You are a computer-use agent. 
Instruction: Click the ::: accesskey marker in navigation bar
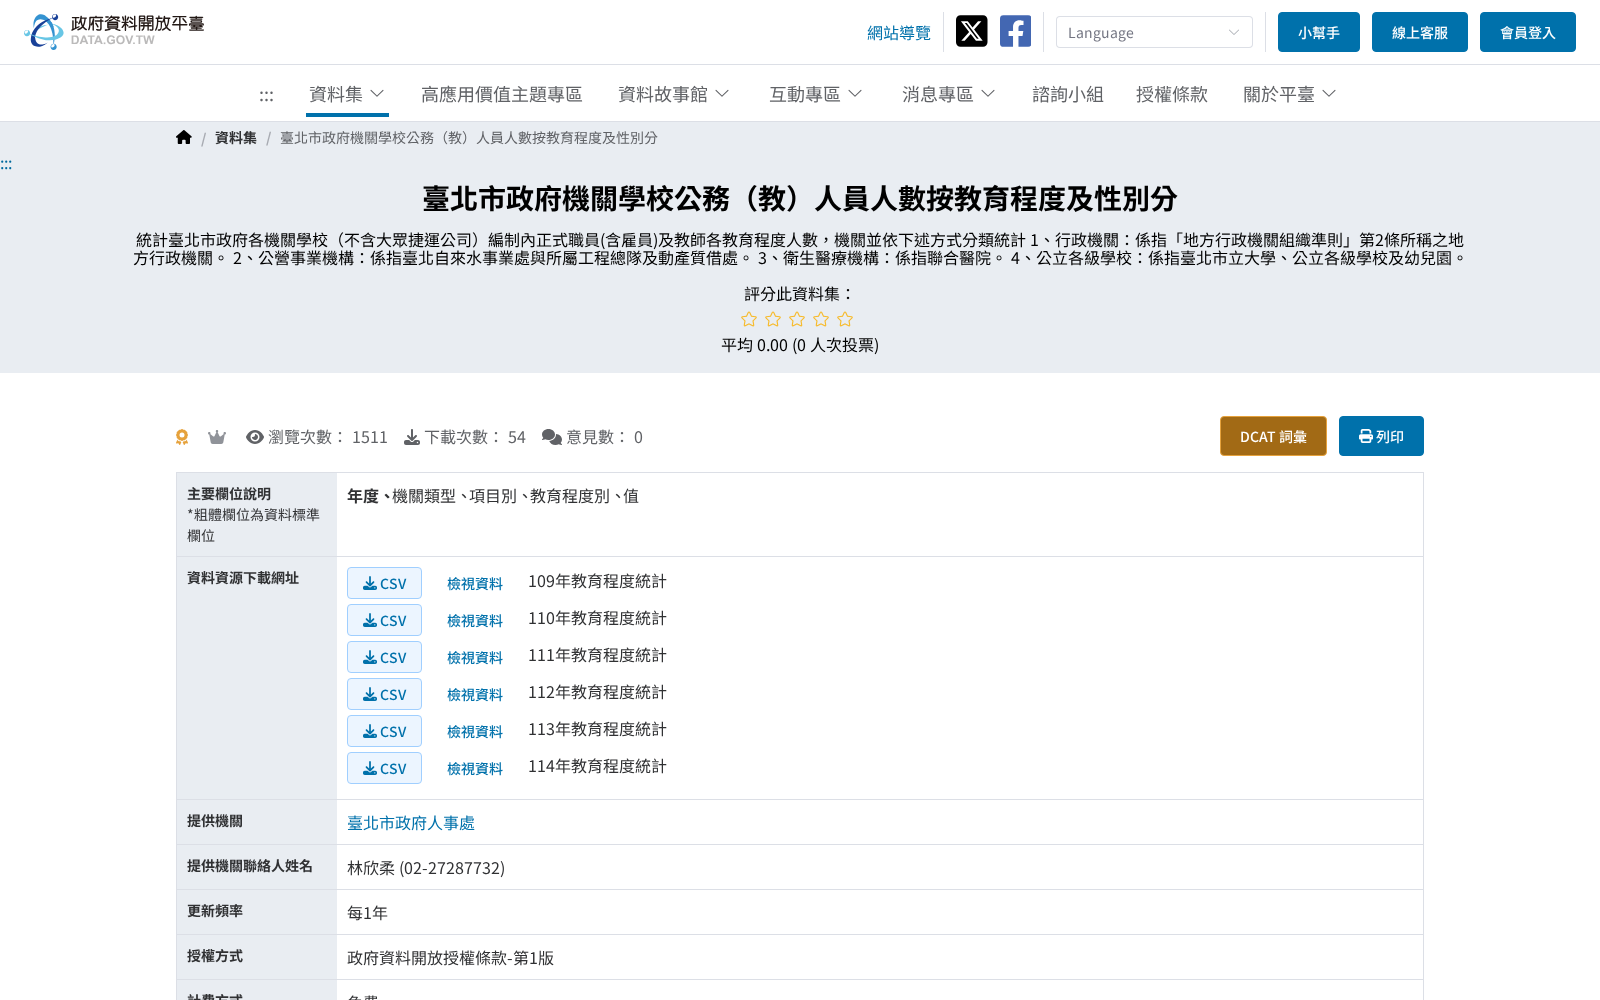[266, 96]
